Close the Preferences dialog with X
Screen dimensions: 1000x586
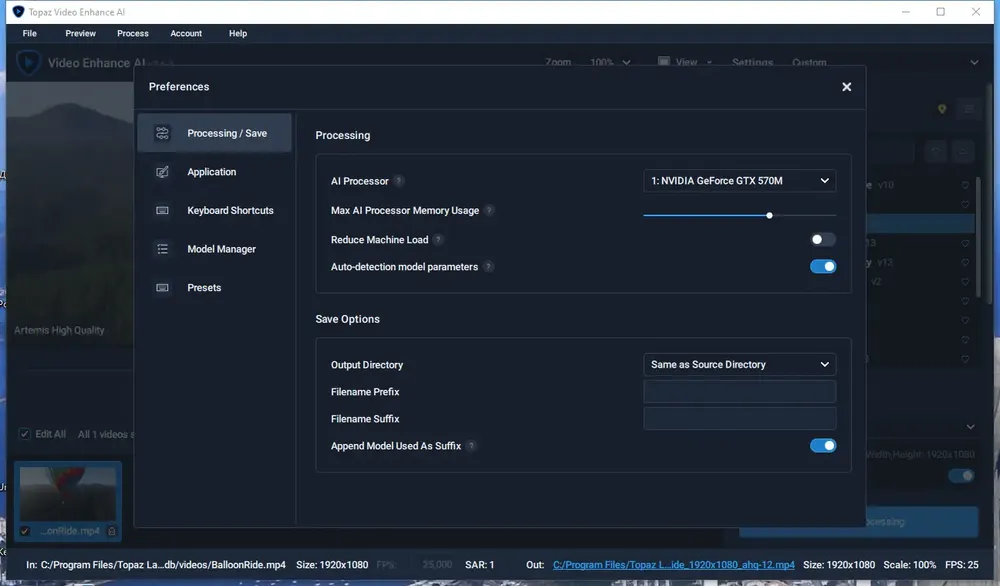click(x=846, y=87)
